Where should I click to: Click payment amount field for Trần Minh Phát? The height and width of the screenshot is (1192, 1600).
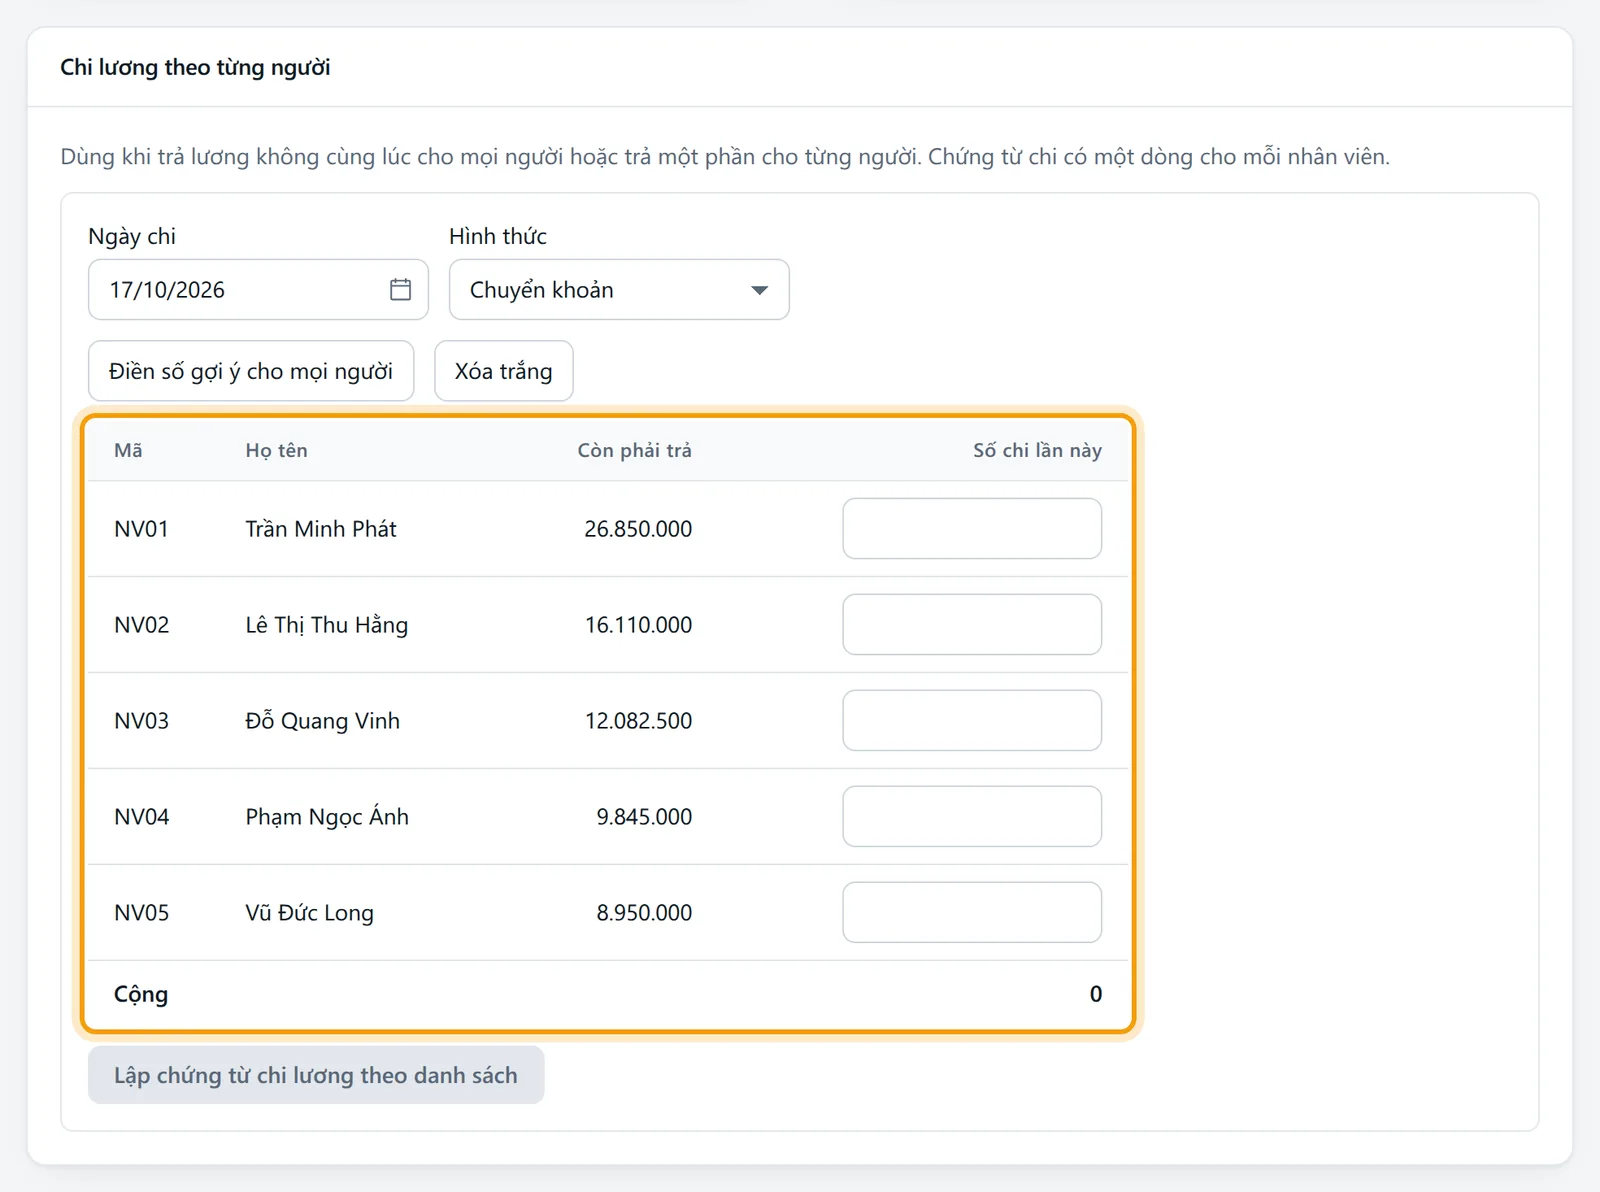(x=972, y=529)
